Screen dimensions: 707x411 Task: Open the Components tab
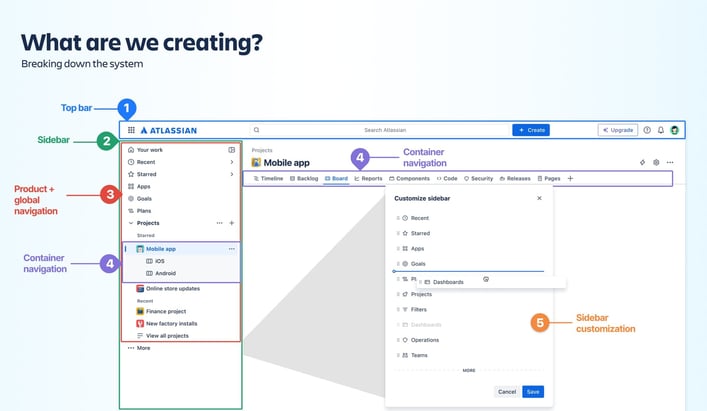409,178
